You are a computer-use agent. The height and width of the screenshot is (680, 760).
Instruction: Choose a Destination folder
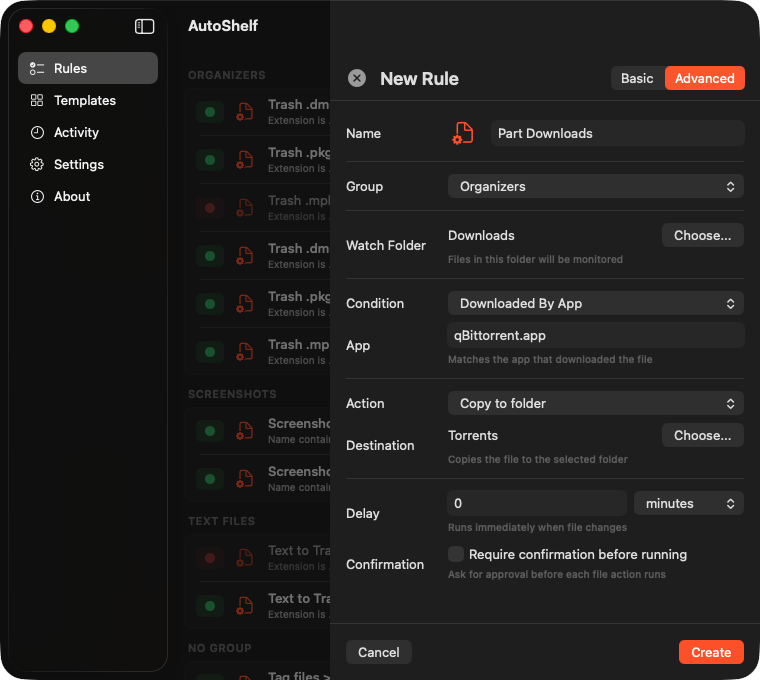click(702, 435)
